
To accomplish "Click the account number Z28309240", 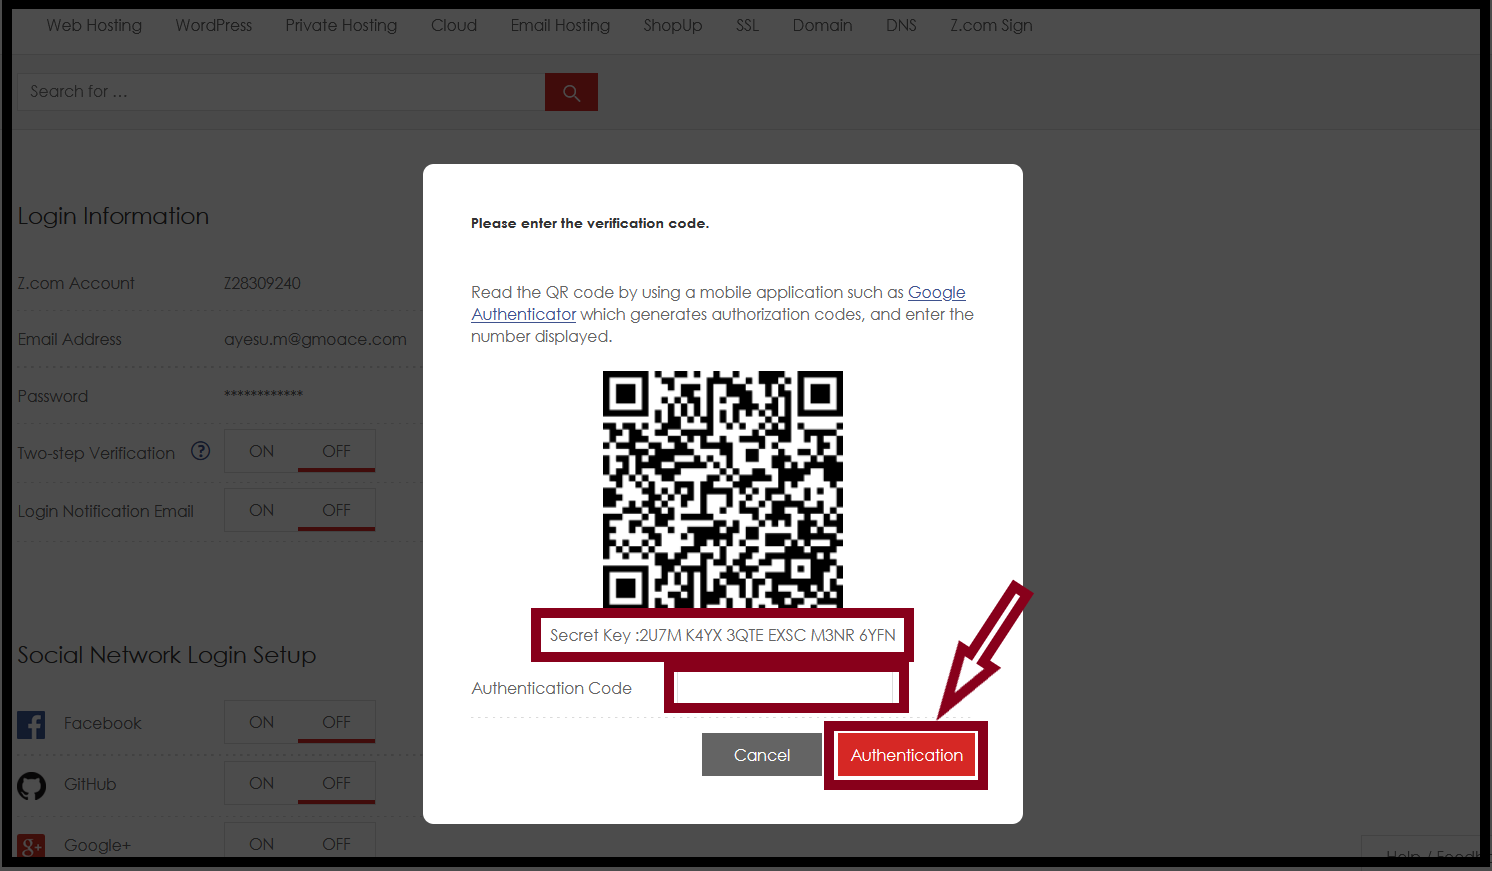I will 262,283.
